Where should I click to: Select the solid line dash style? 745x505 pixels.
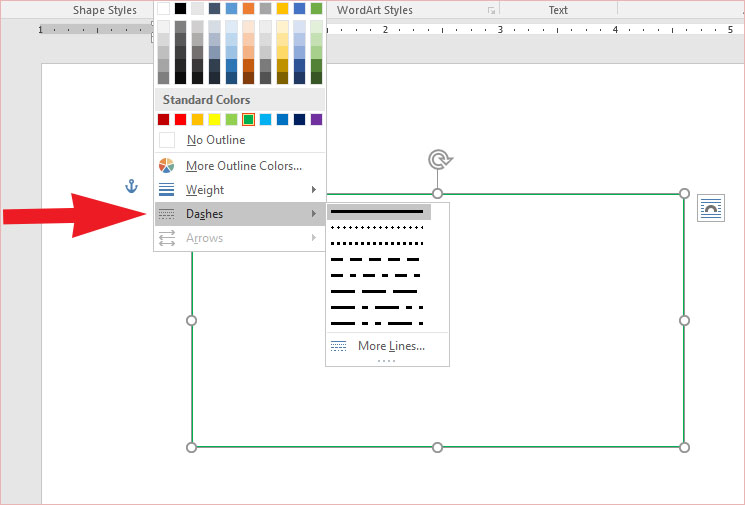379,212
